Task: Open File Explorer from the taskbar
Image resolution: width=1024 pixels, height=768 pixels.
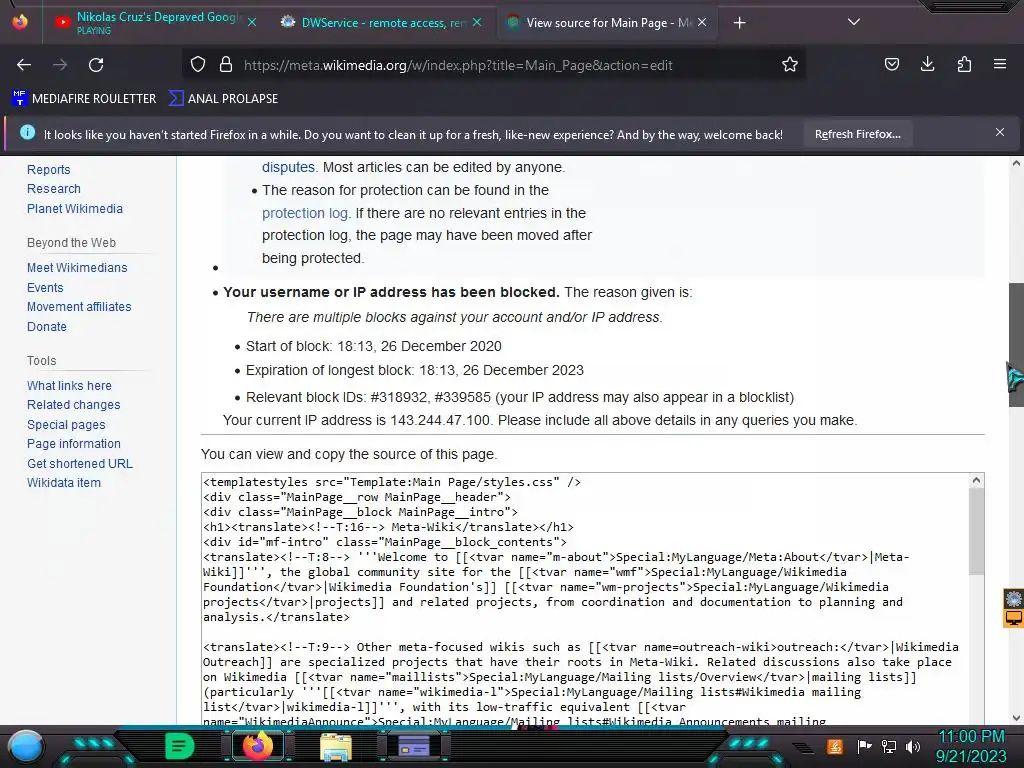Action: click(x=336, y=746)
